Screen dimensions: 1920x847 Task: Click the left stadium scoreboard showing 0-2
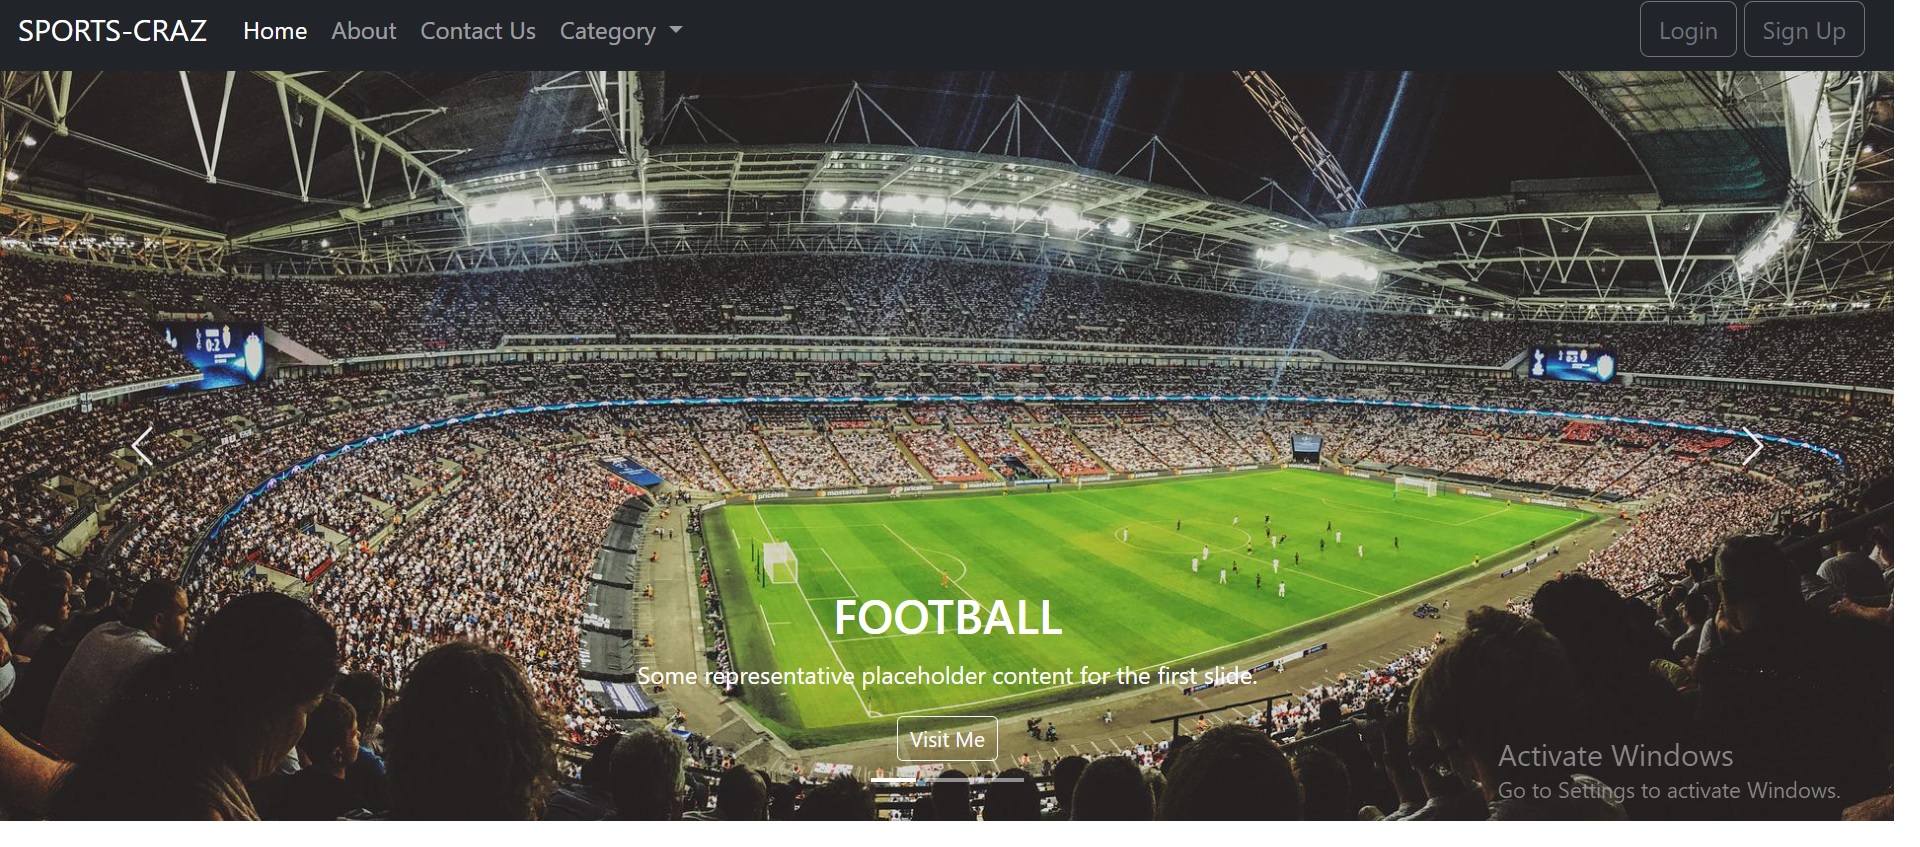click(x=216, y=352)
